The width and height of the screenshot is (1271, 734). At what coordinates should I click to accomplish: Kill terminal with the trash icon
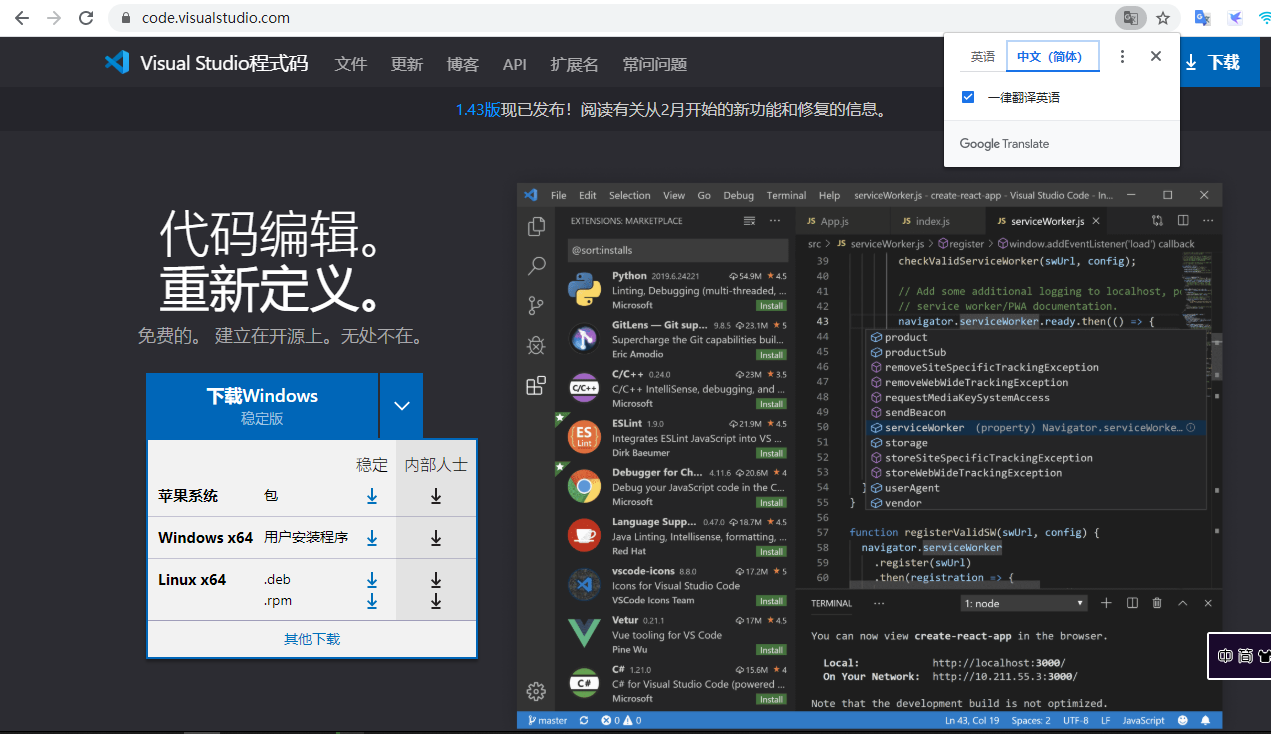pyautogui.click(x=1157, y=603)
